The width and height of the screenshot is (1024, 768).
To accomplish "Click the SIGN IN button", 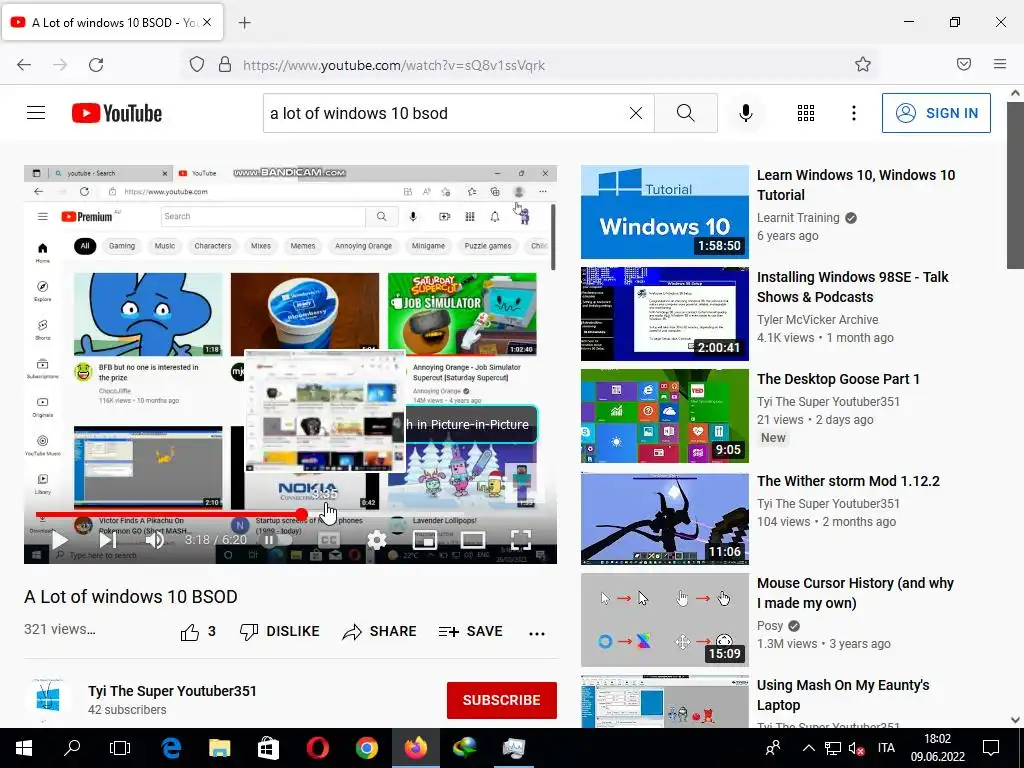I will coord(936,113).
